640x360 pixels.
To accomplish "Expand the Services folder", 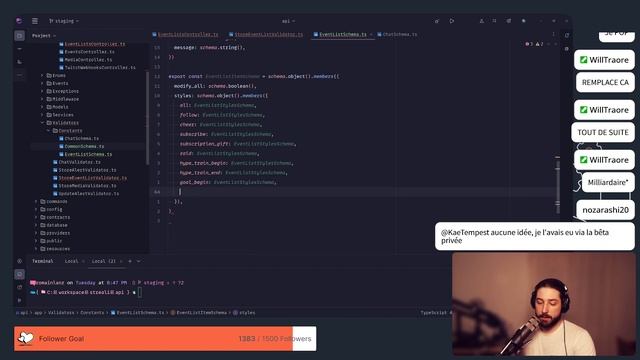I will (x=42, y=115).
